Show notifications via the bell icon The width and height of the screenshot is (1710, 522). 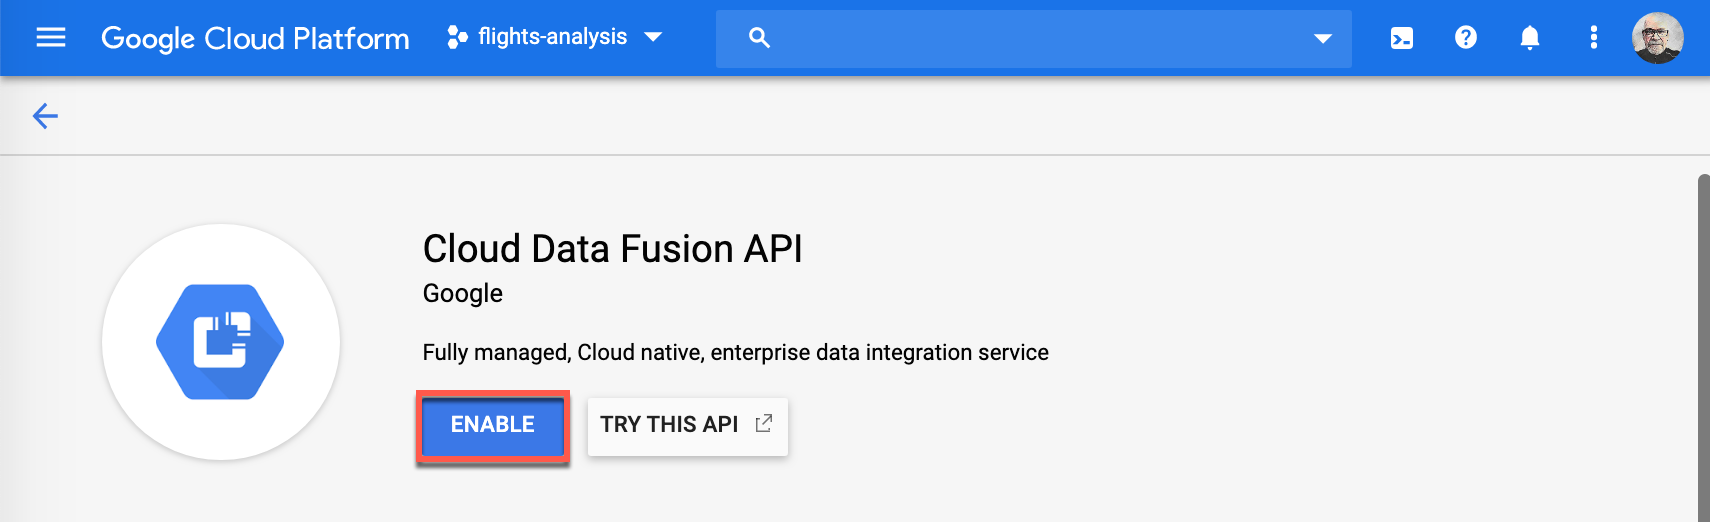click(x=1530, y=38)
